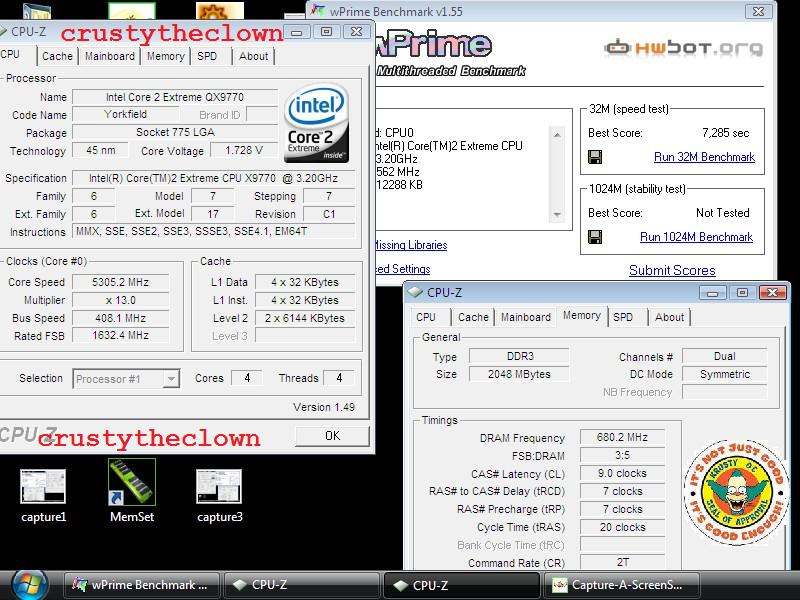800x600 pixels.
Task: Switch to About tab in left CPU-Z
Action: pyautogui.click(x=254, y=56)
